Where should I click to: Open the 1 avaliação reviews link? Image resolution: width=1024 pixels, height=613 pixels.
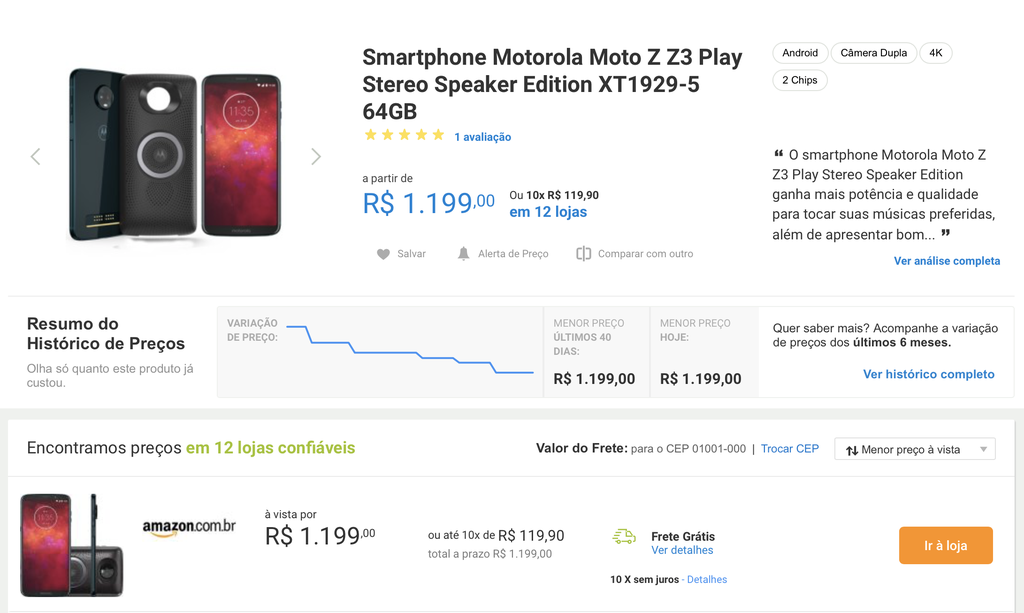tap(483, 137)
